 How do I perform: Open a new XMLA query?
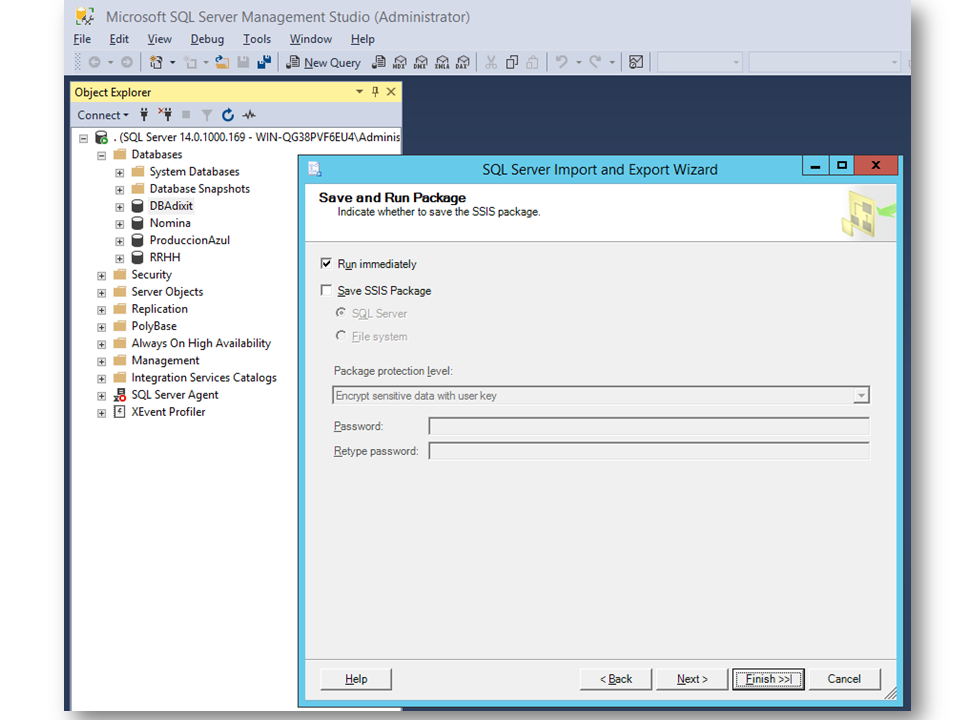[443, 62]
